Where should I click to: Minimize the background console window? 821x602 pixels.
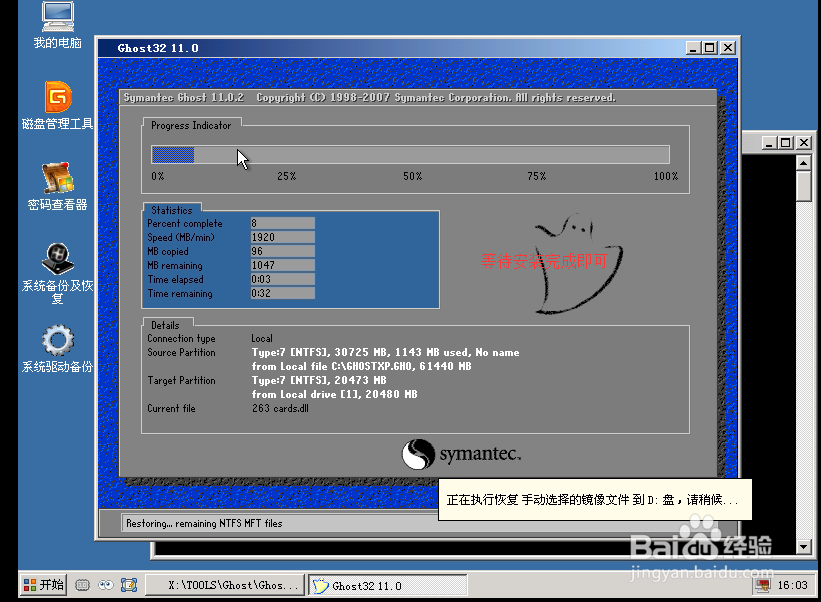pos(768,142)
